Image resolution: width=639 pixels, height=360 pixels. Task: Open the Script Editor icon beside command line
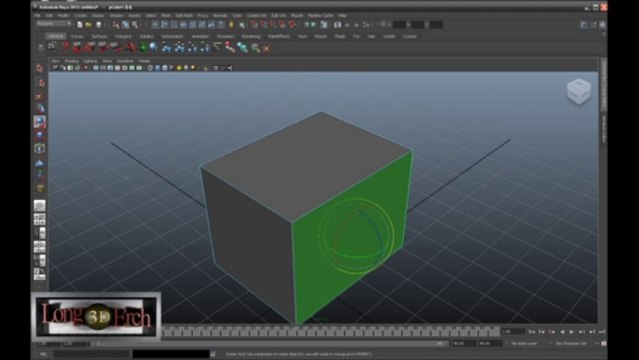point(212,354)
